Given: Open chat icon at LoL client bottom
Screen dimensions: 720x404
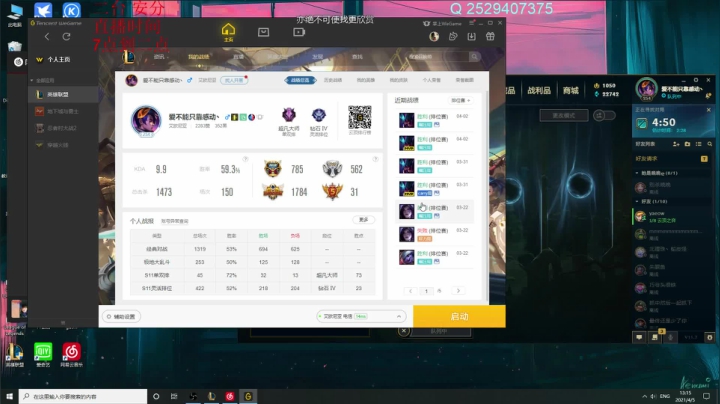Looking at the screenshot, I should [639, 337].
